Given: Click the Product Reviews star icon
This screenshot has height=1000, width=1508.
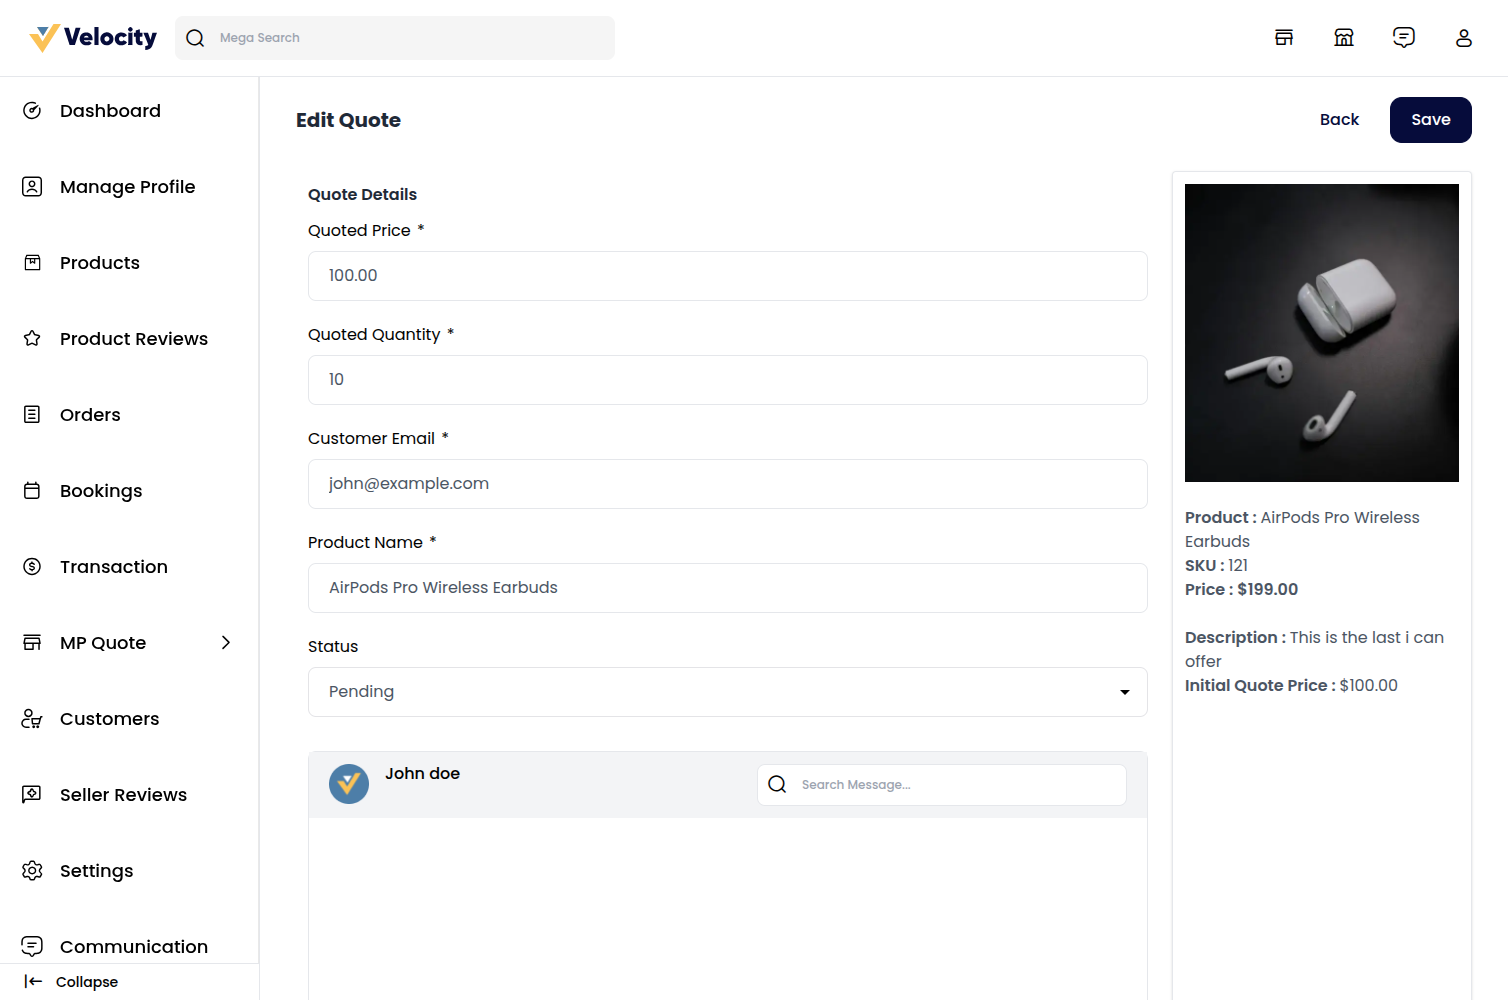Looking at the screenshot, I should [32, 339].
